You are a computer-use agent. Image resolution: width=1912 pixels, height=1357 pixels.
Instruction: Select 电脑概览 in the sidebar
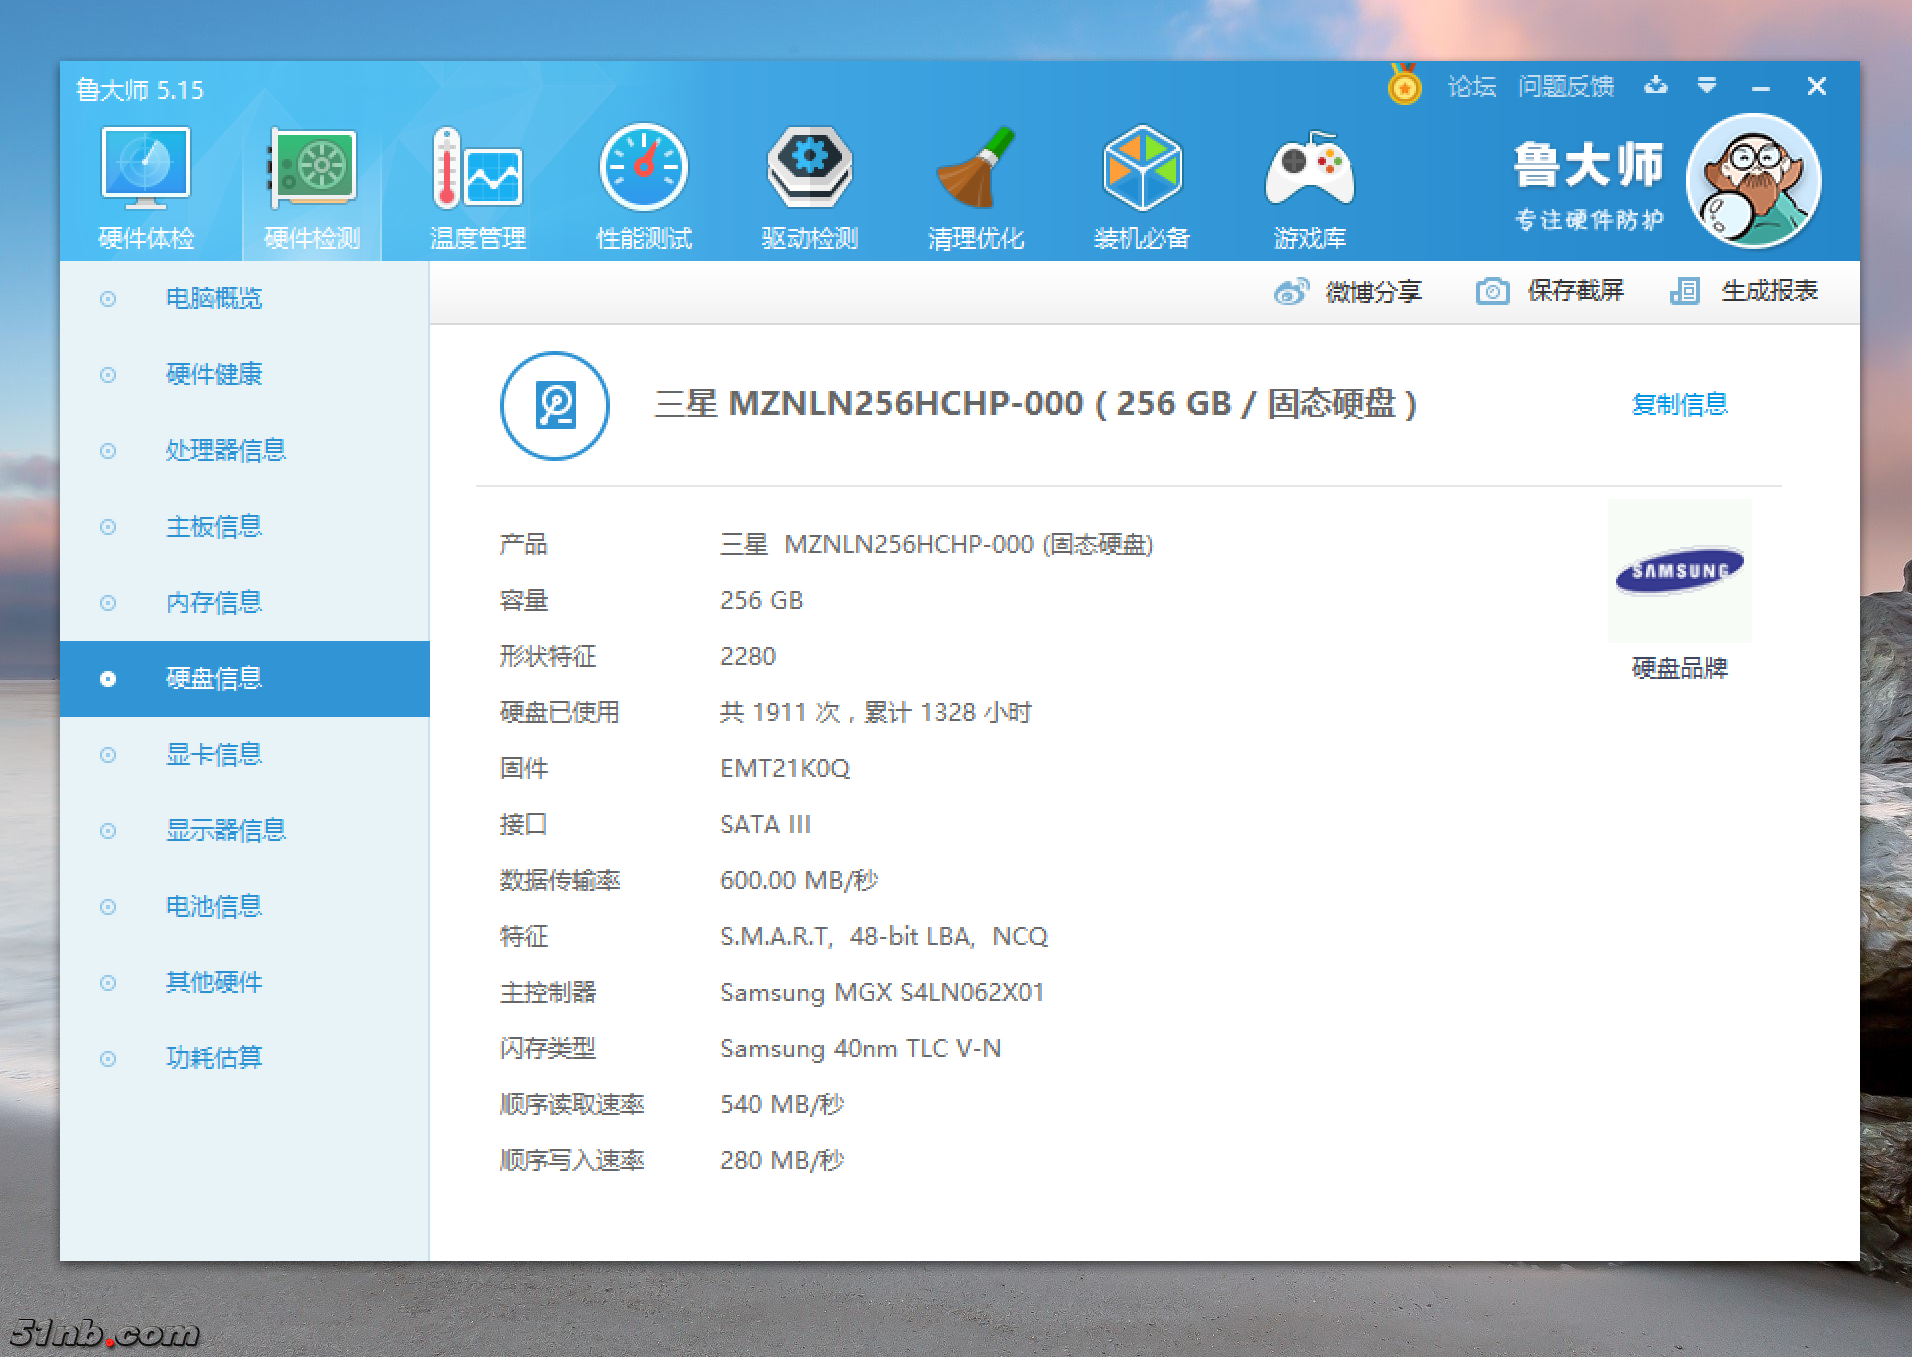[213, 298]
